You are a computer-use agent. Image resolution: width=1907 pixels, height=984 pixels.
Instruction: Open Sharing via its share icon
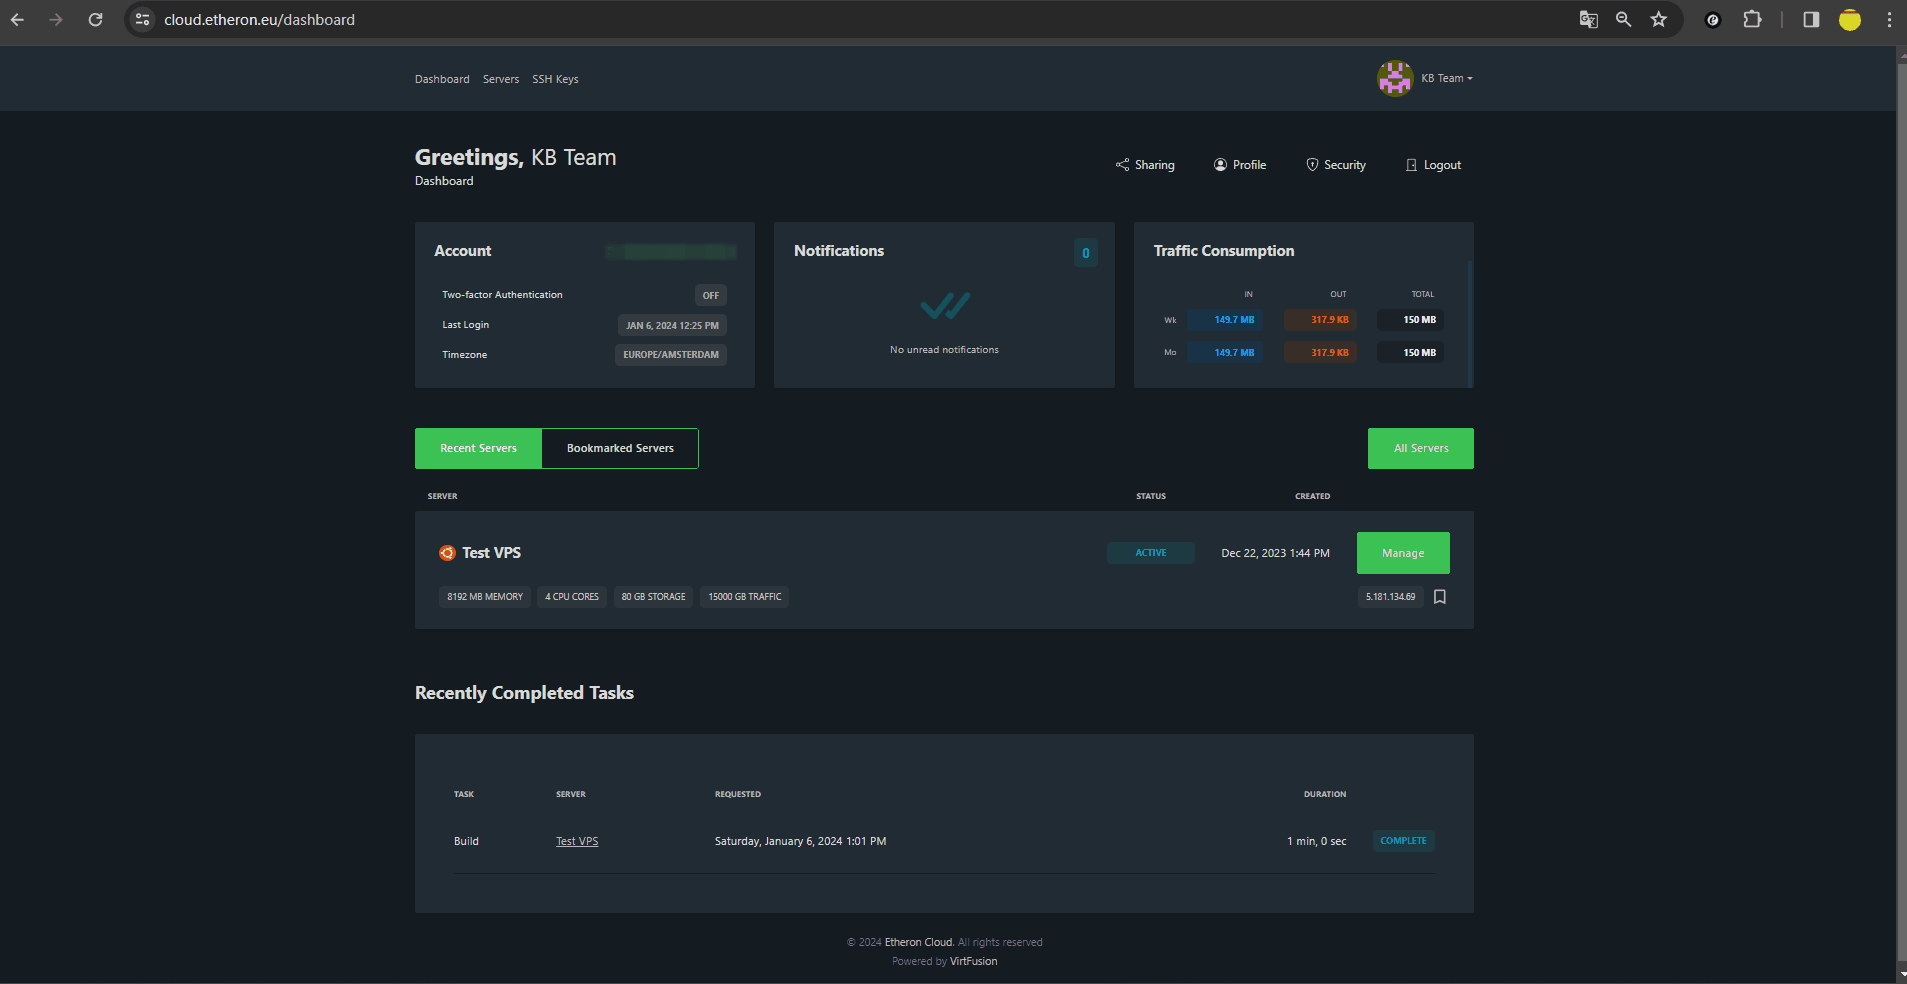point(1122,165)
